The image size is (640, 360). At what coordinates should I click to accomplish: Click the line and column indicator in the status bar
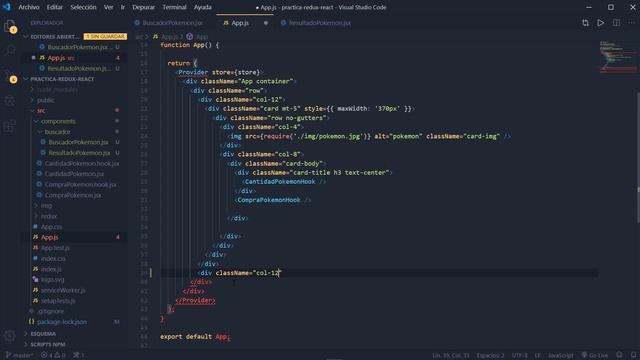click(x=451, y=355)
